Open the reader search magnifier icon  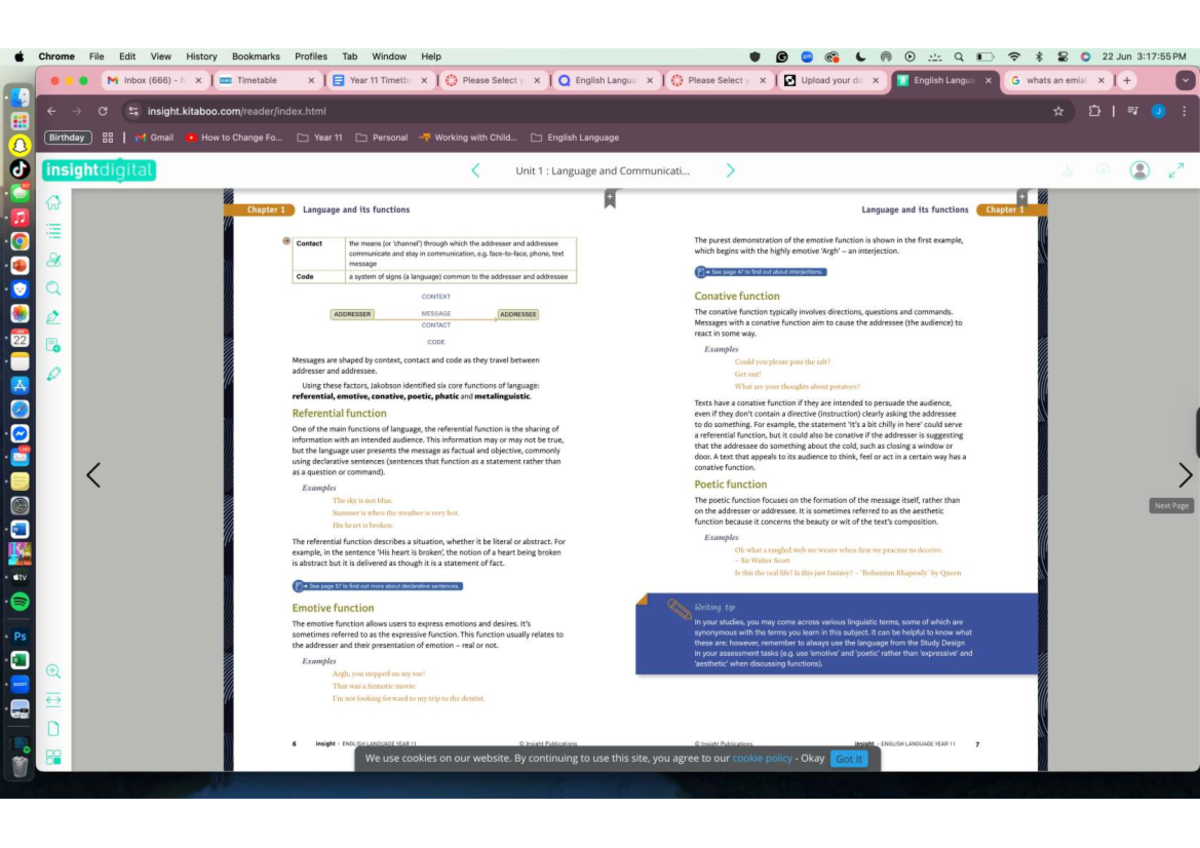54,288
